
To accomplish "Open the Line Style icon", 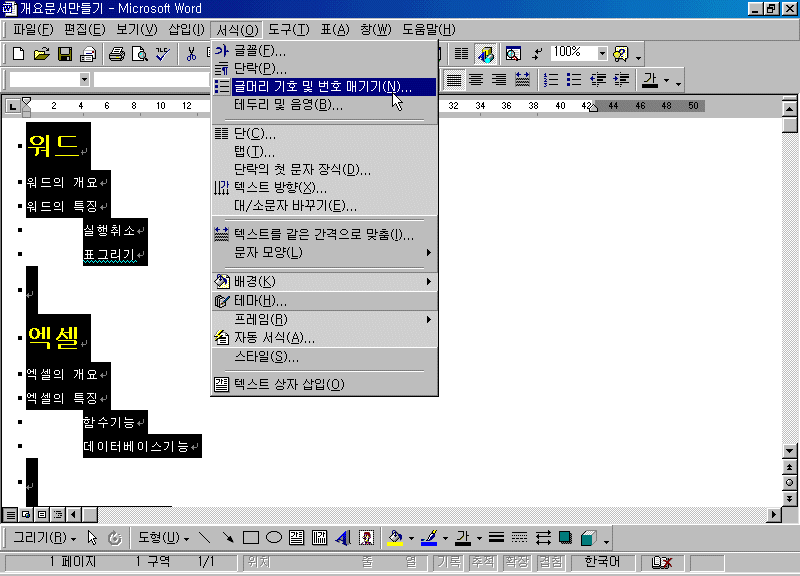I will (x=496, y=538).
